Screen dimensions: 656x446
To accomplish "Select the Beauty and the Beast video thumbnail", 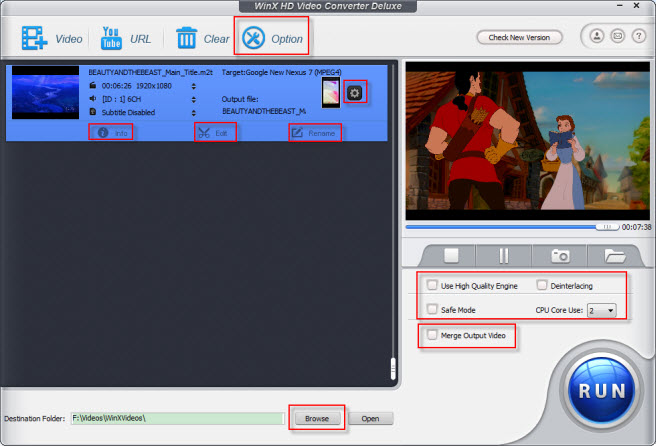I will coord(45,92).
